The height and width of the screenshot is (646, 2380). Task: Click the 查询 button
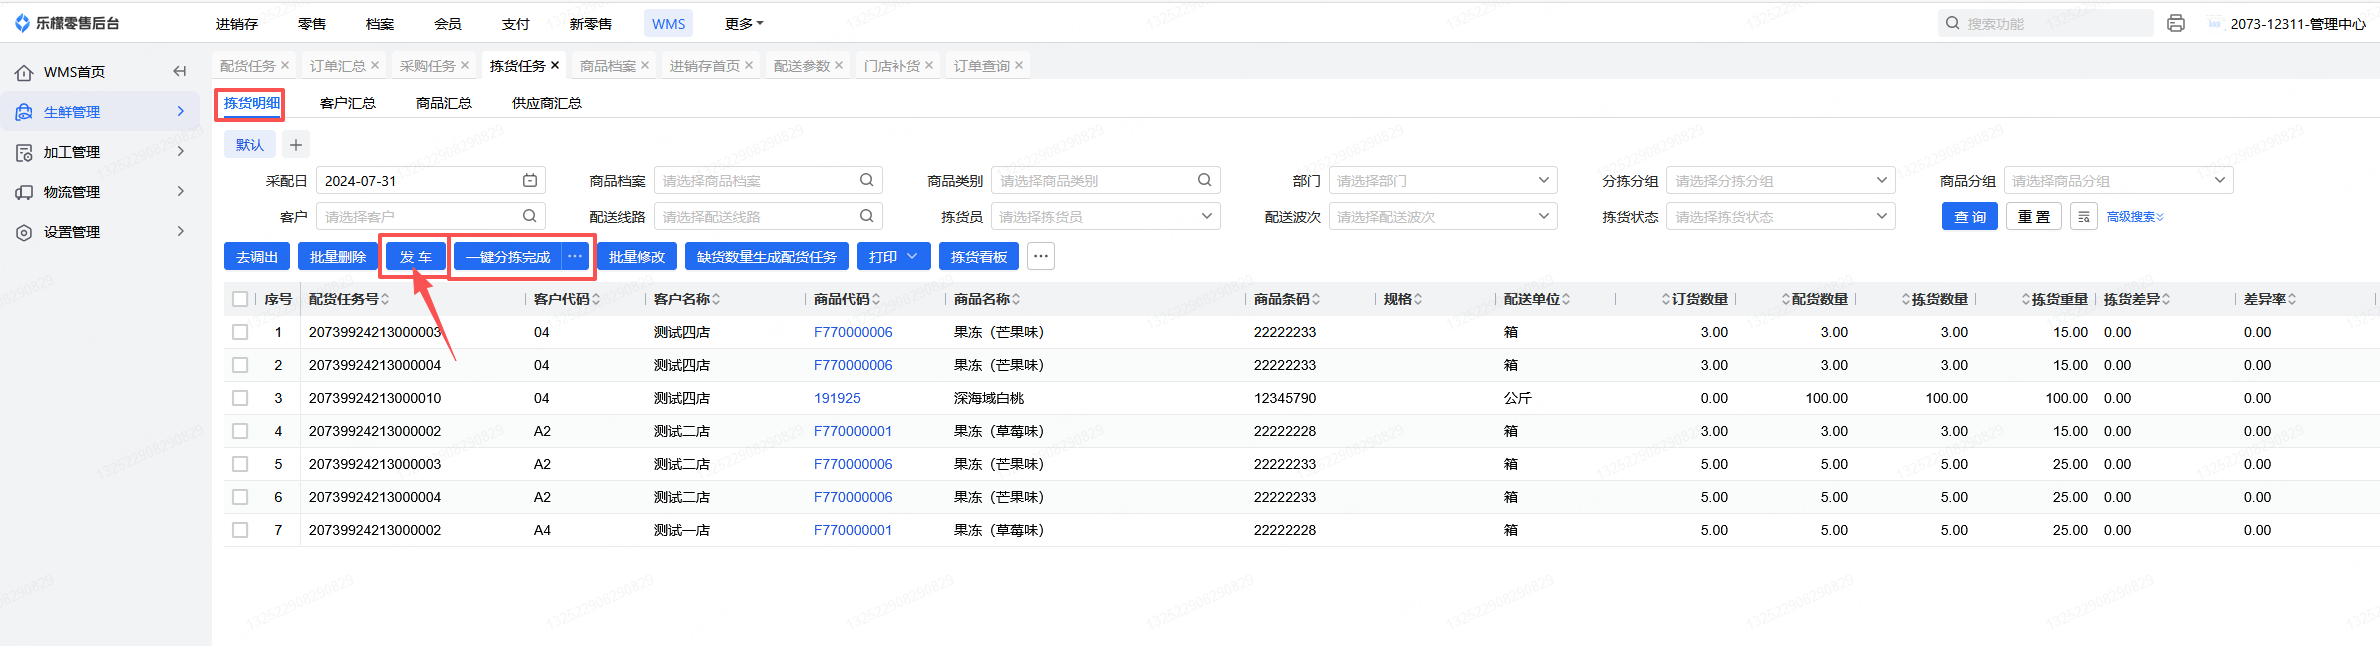(1969, 217)
